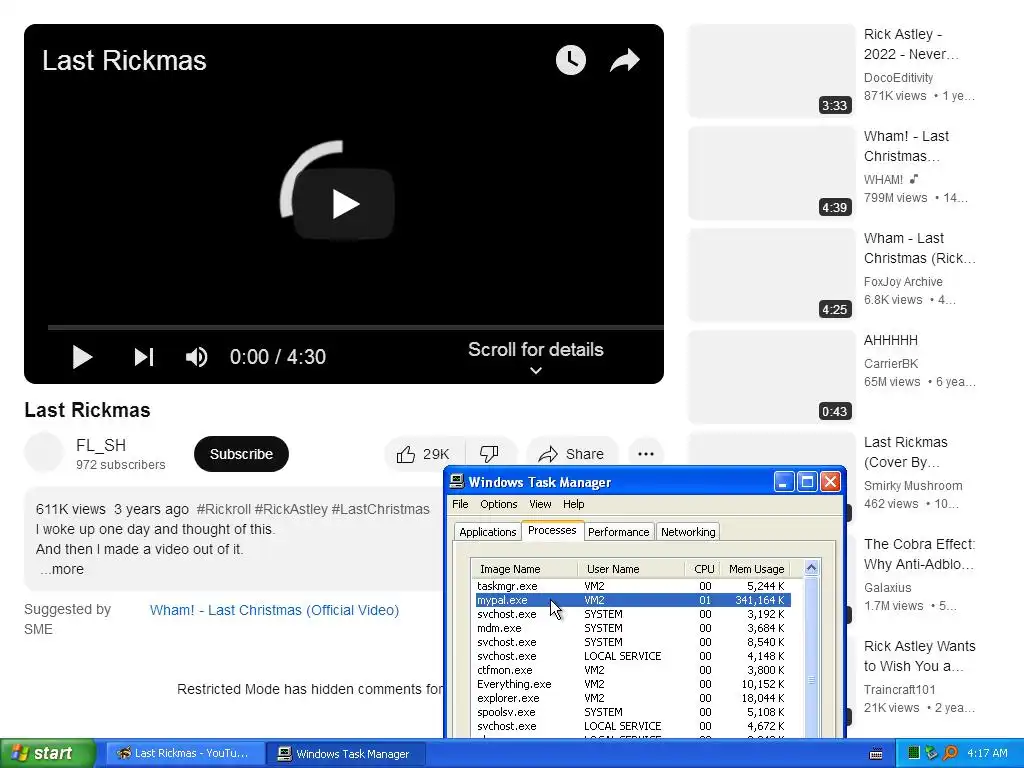This screenshot has height=768, width=1024.
Task: Select the taskmgr.exe process row
Action: [x=633, y=586]
